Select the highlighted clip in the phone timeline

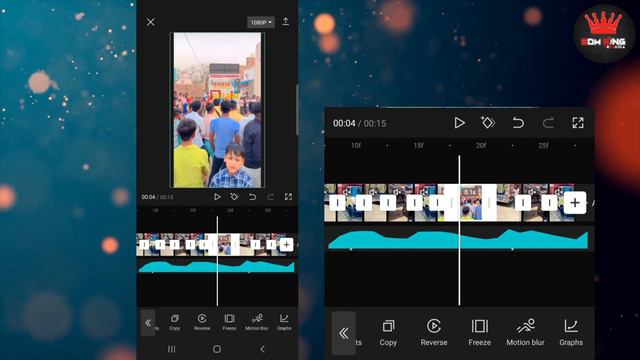[224, 244]
